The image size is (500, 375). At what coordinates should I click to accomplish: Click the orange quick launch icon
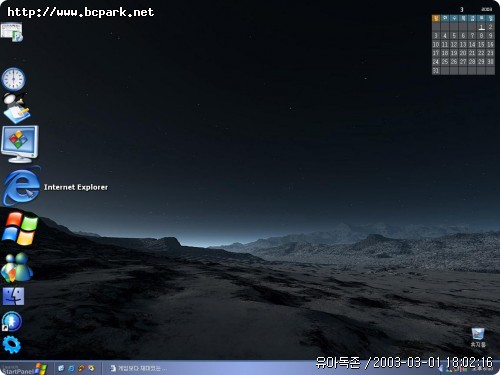[81, 368]
